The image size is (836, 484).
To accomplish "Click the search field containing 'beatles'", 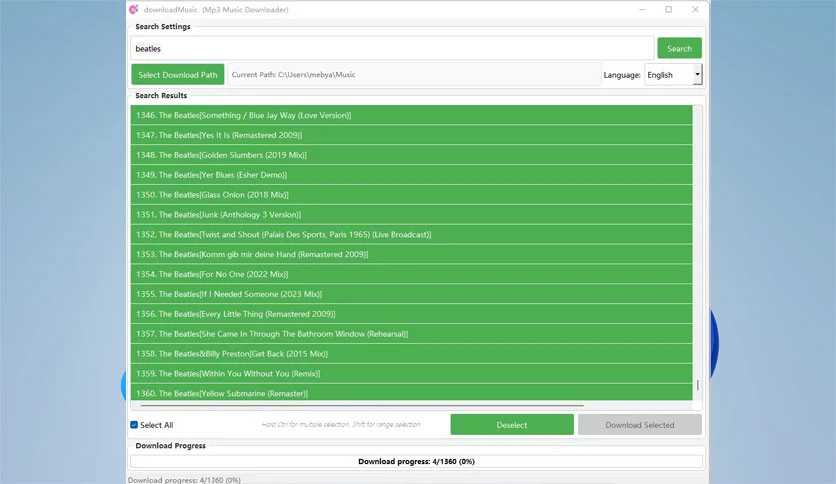I will [x=392, y=49].
